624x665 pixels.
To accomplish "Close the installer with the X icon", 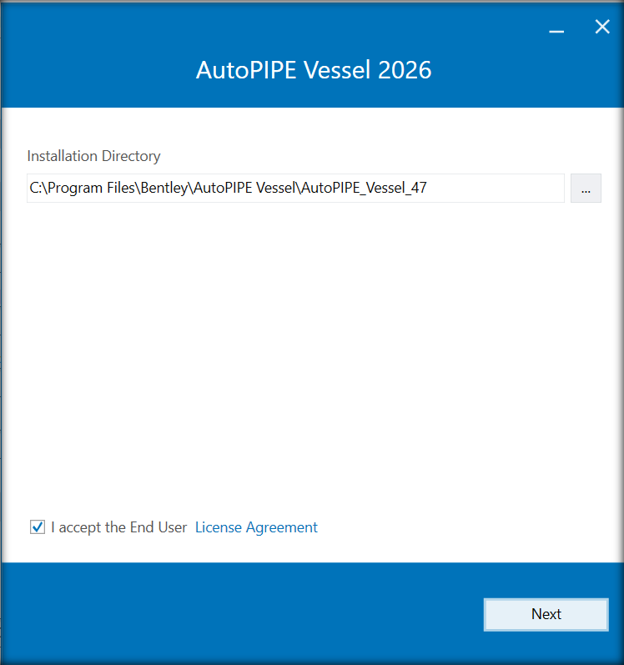I will tap(602, 27).
